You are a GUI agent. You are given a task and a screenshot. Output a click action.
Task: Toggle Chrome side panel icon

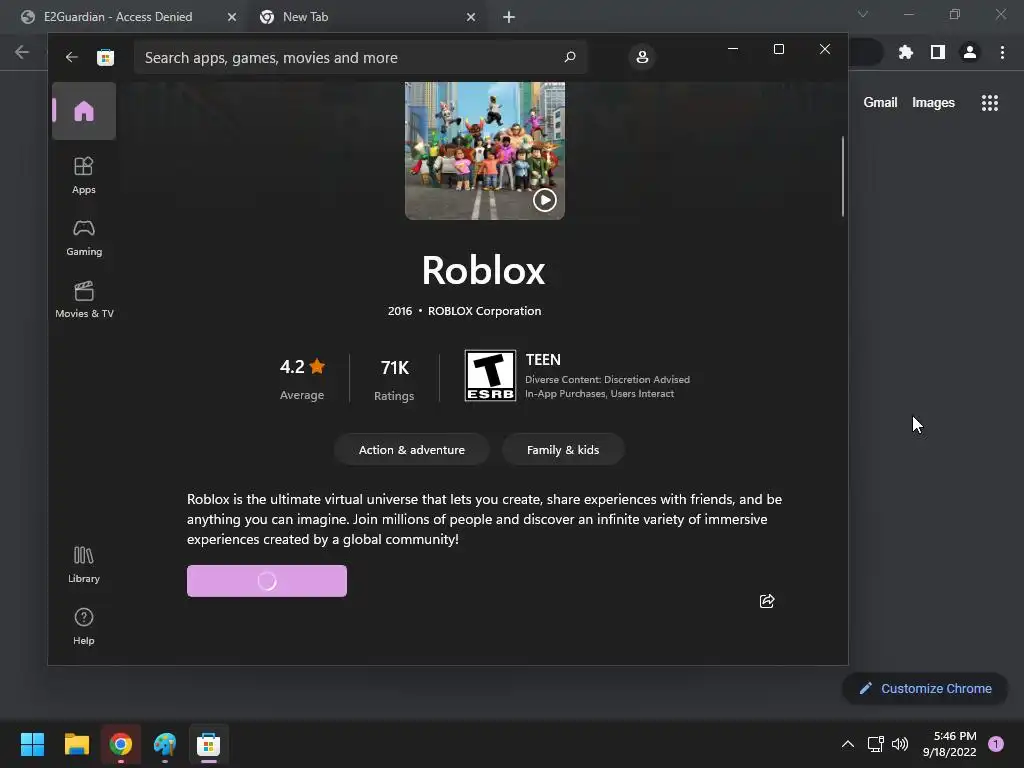click(x=938, y=52)
